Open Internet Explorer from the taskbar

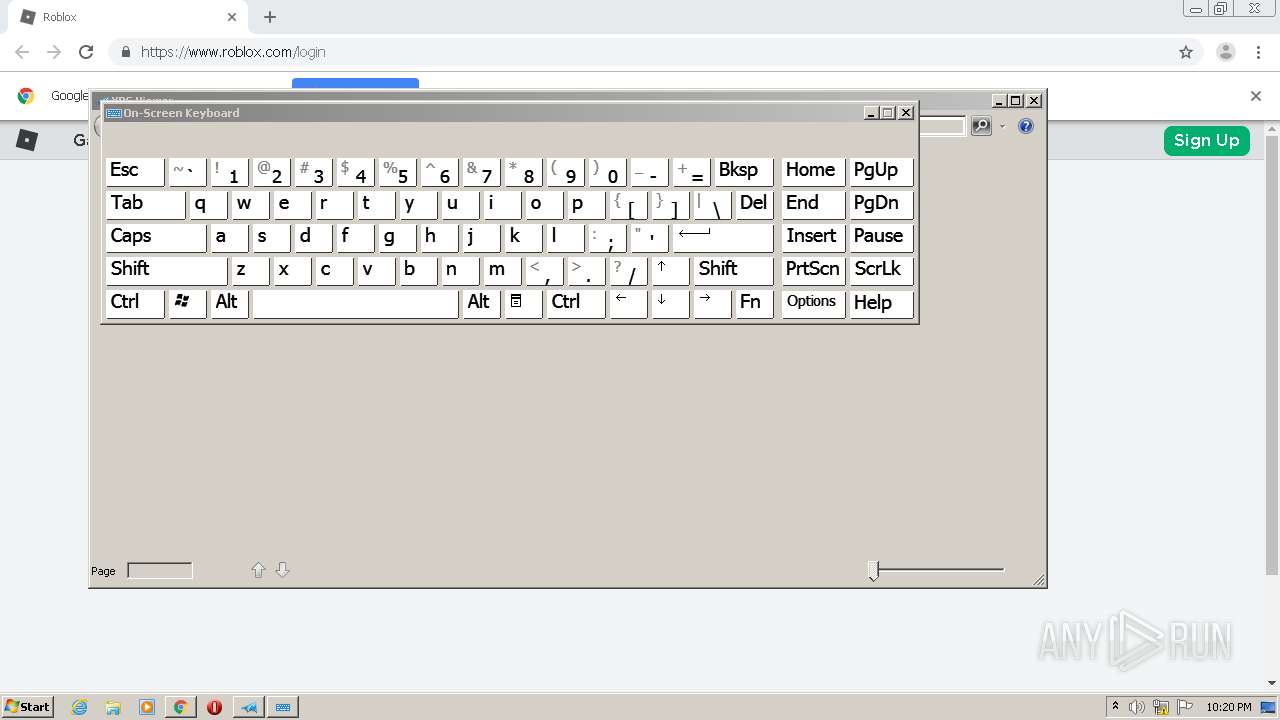point(80,707)
